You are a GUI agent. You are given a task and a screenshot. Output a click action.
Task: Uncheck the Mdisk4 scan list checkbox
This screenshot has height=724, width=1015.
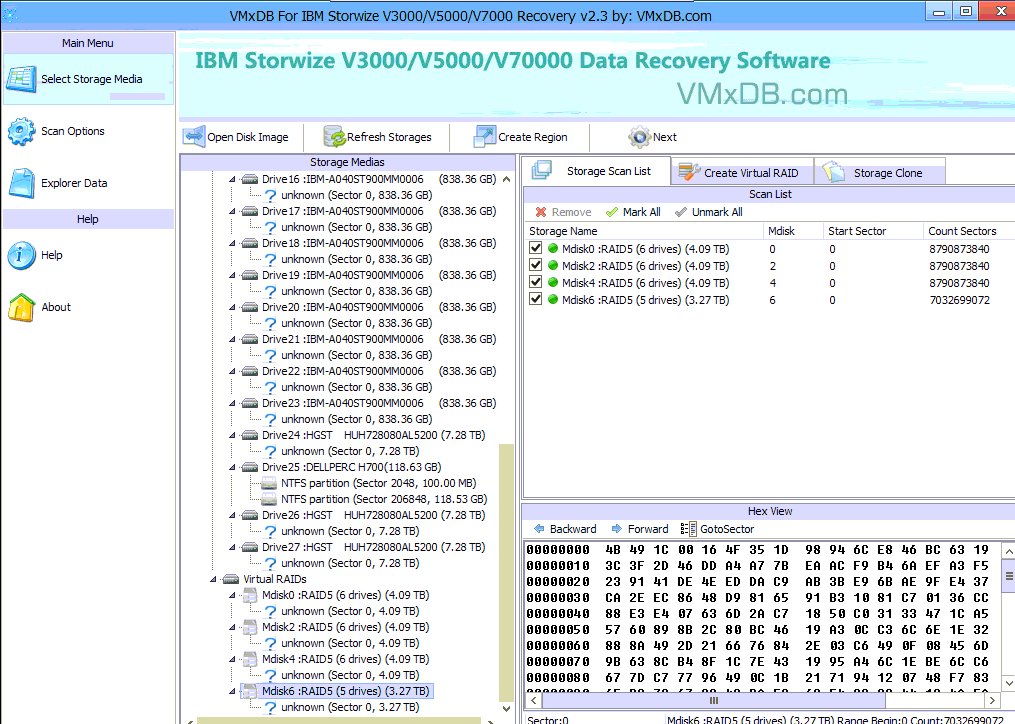pyautogui.click(x=535, y=282)
